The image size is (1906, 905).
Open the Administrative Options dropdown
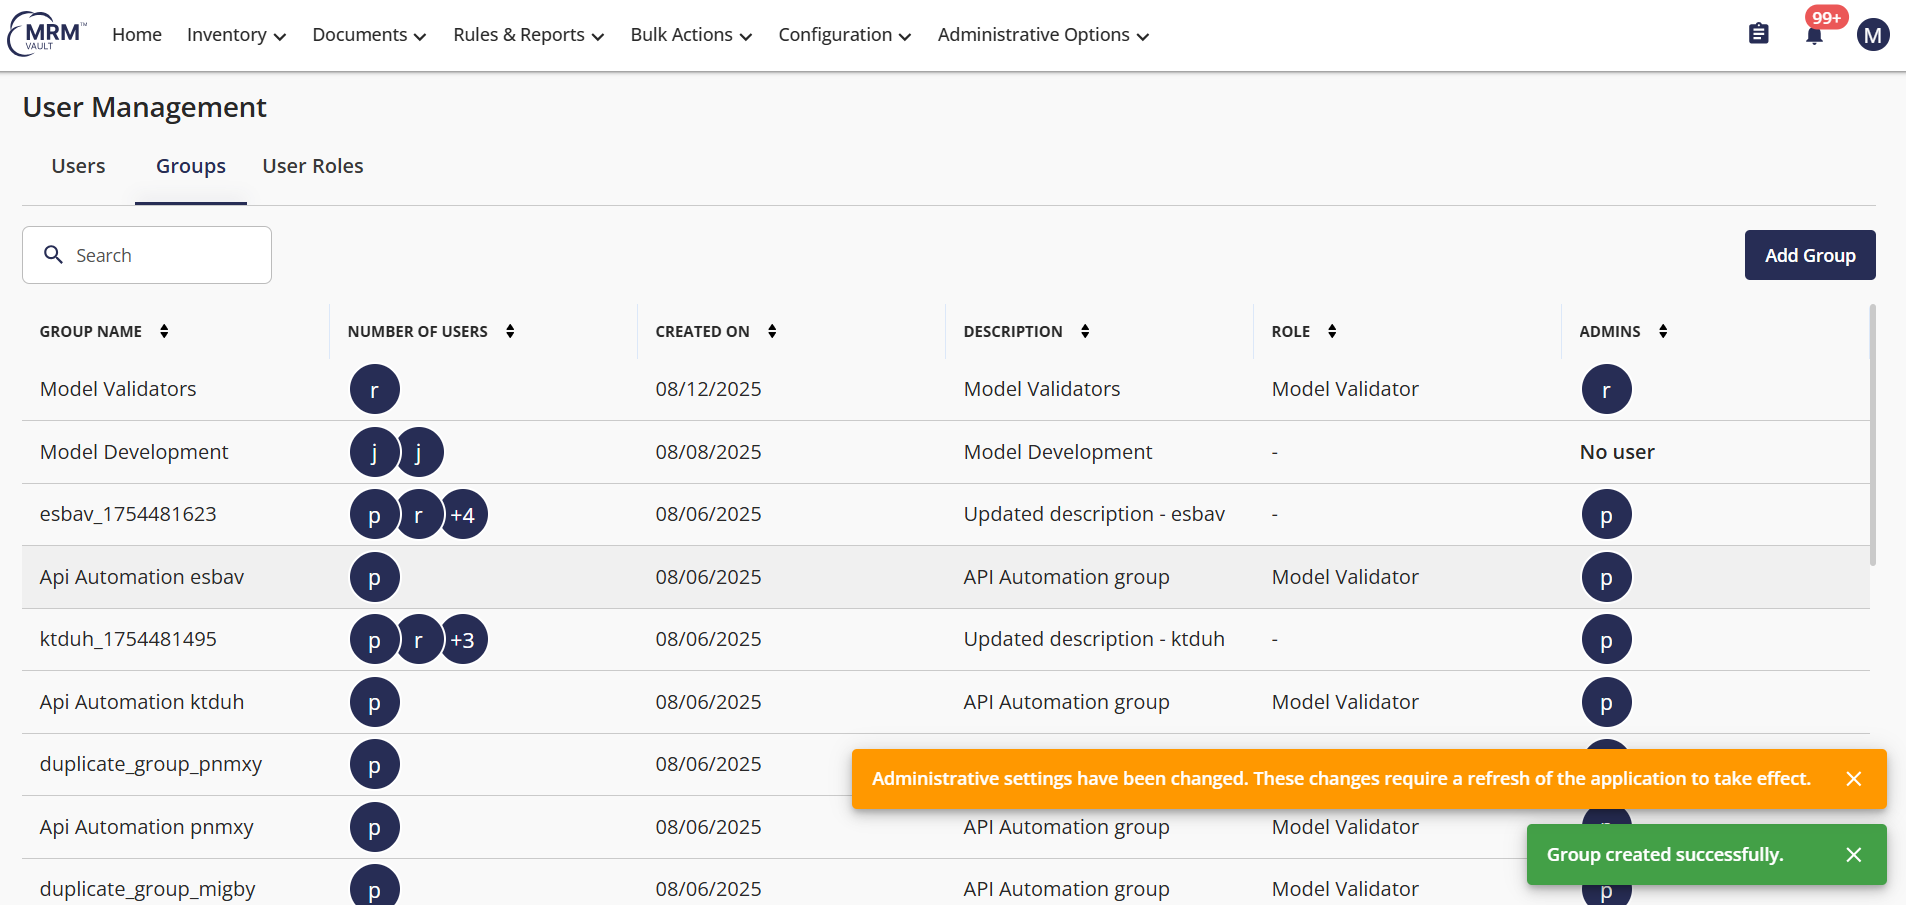pyautogui.click(x=1043, y=35)
